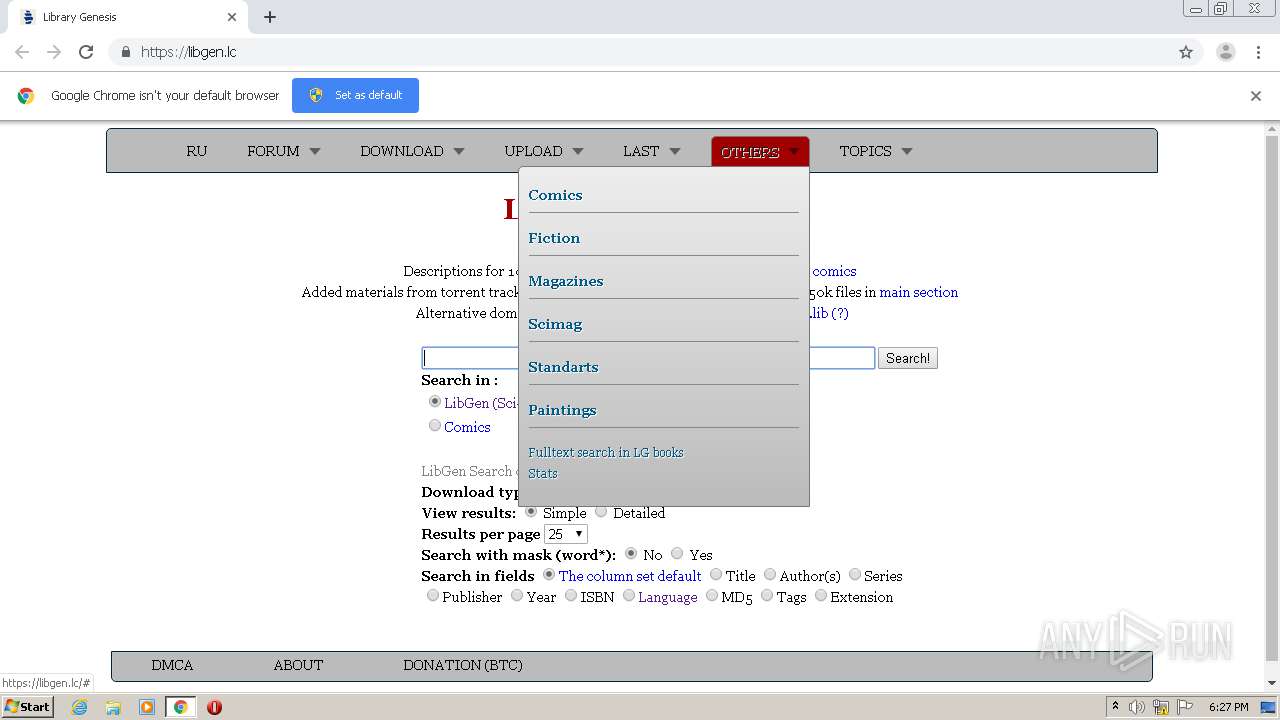Choose Magazines in the OTHERS menu
The image size is (1280, 720).
(x=566, y=281)
